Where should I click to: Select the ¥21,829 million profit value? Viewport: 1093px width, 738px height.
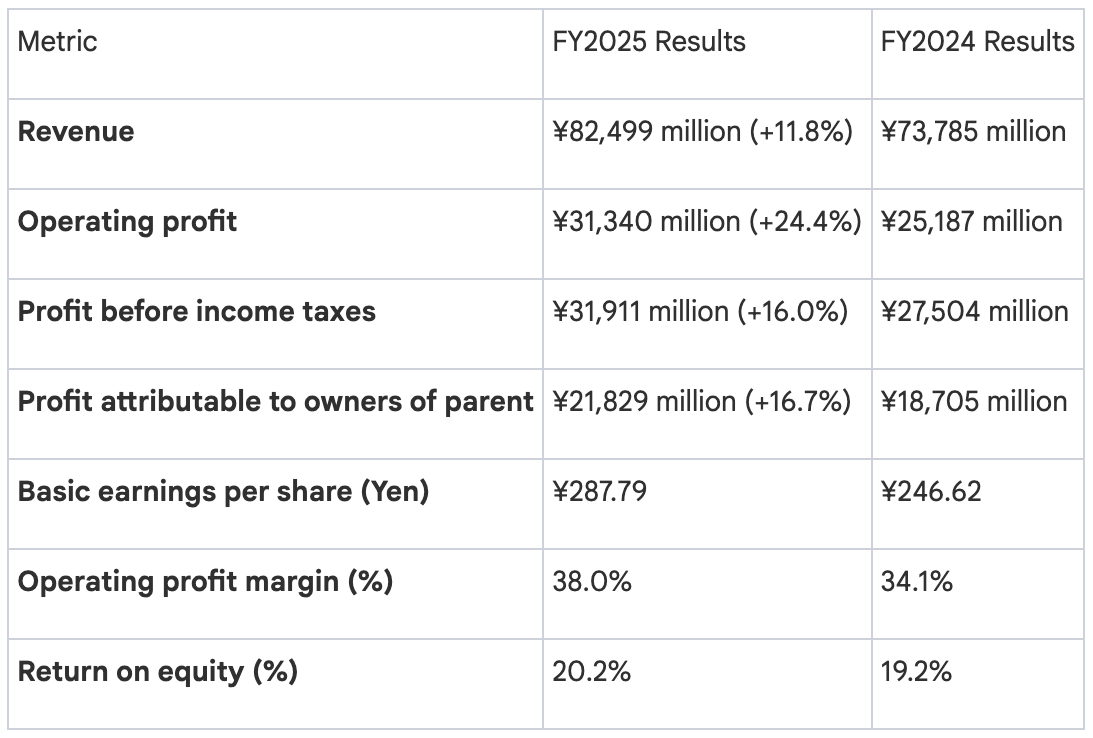(701, 401)
